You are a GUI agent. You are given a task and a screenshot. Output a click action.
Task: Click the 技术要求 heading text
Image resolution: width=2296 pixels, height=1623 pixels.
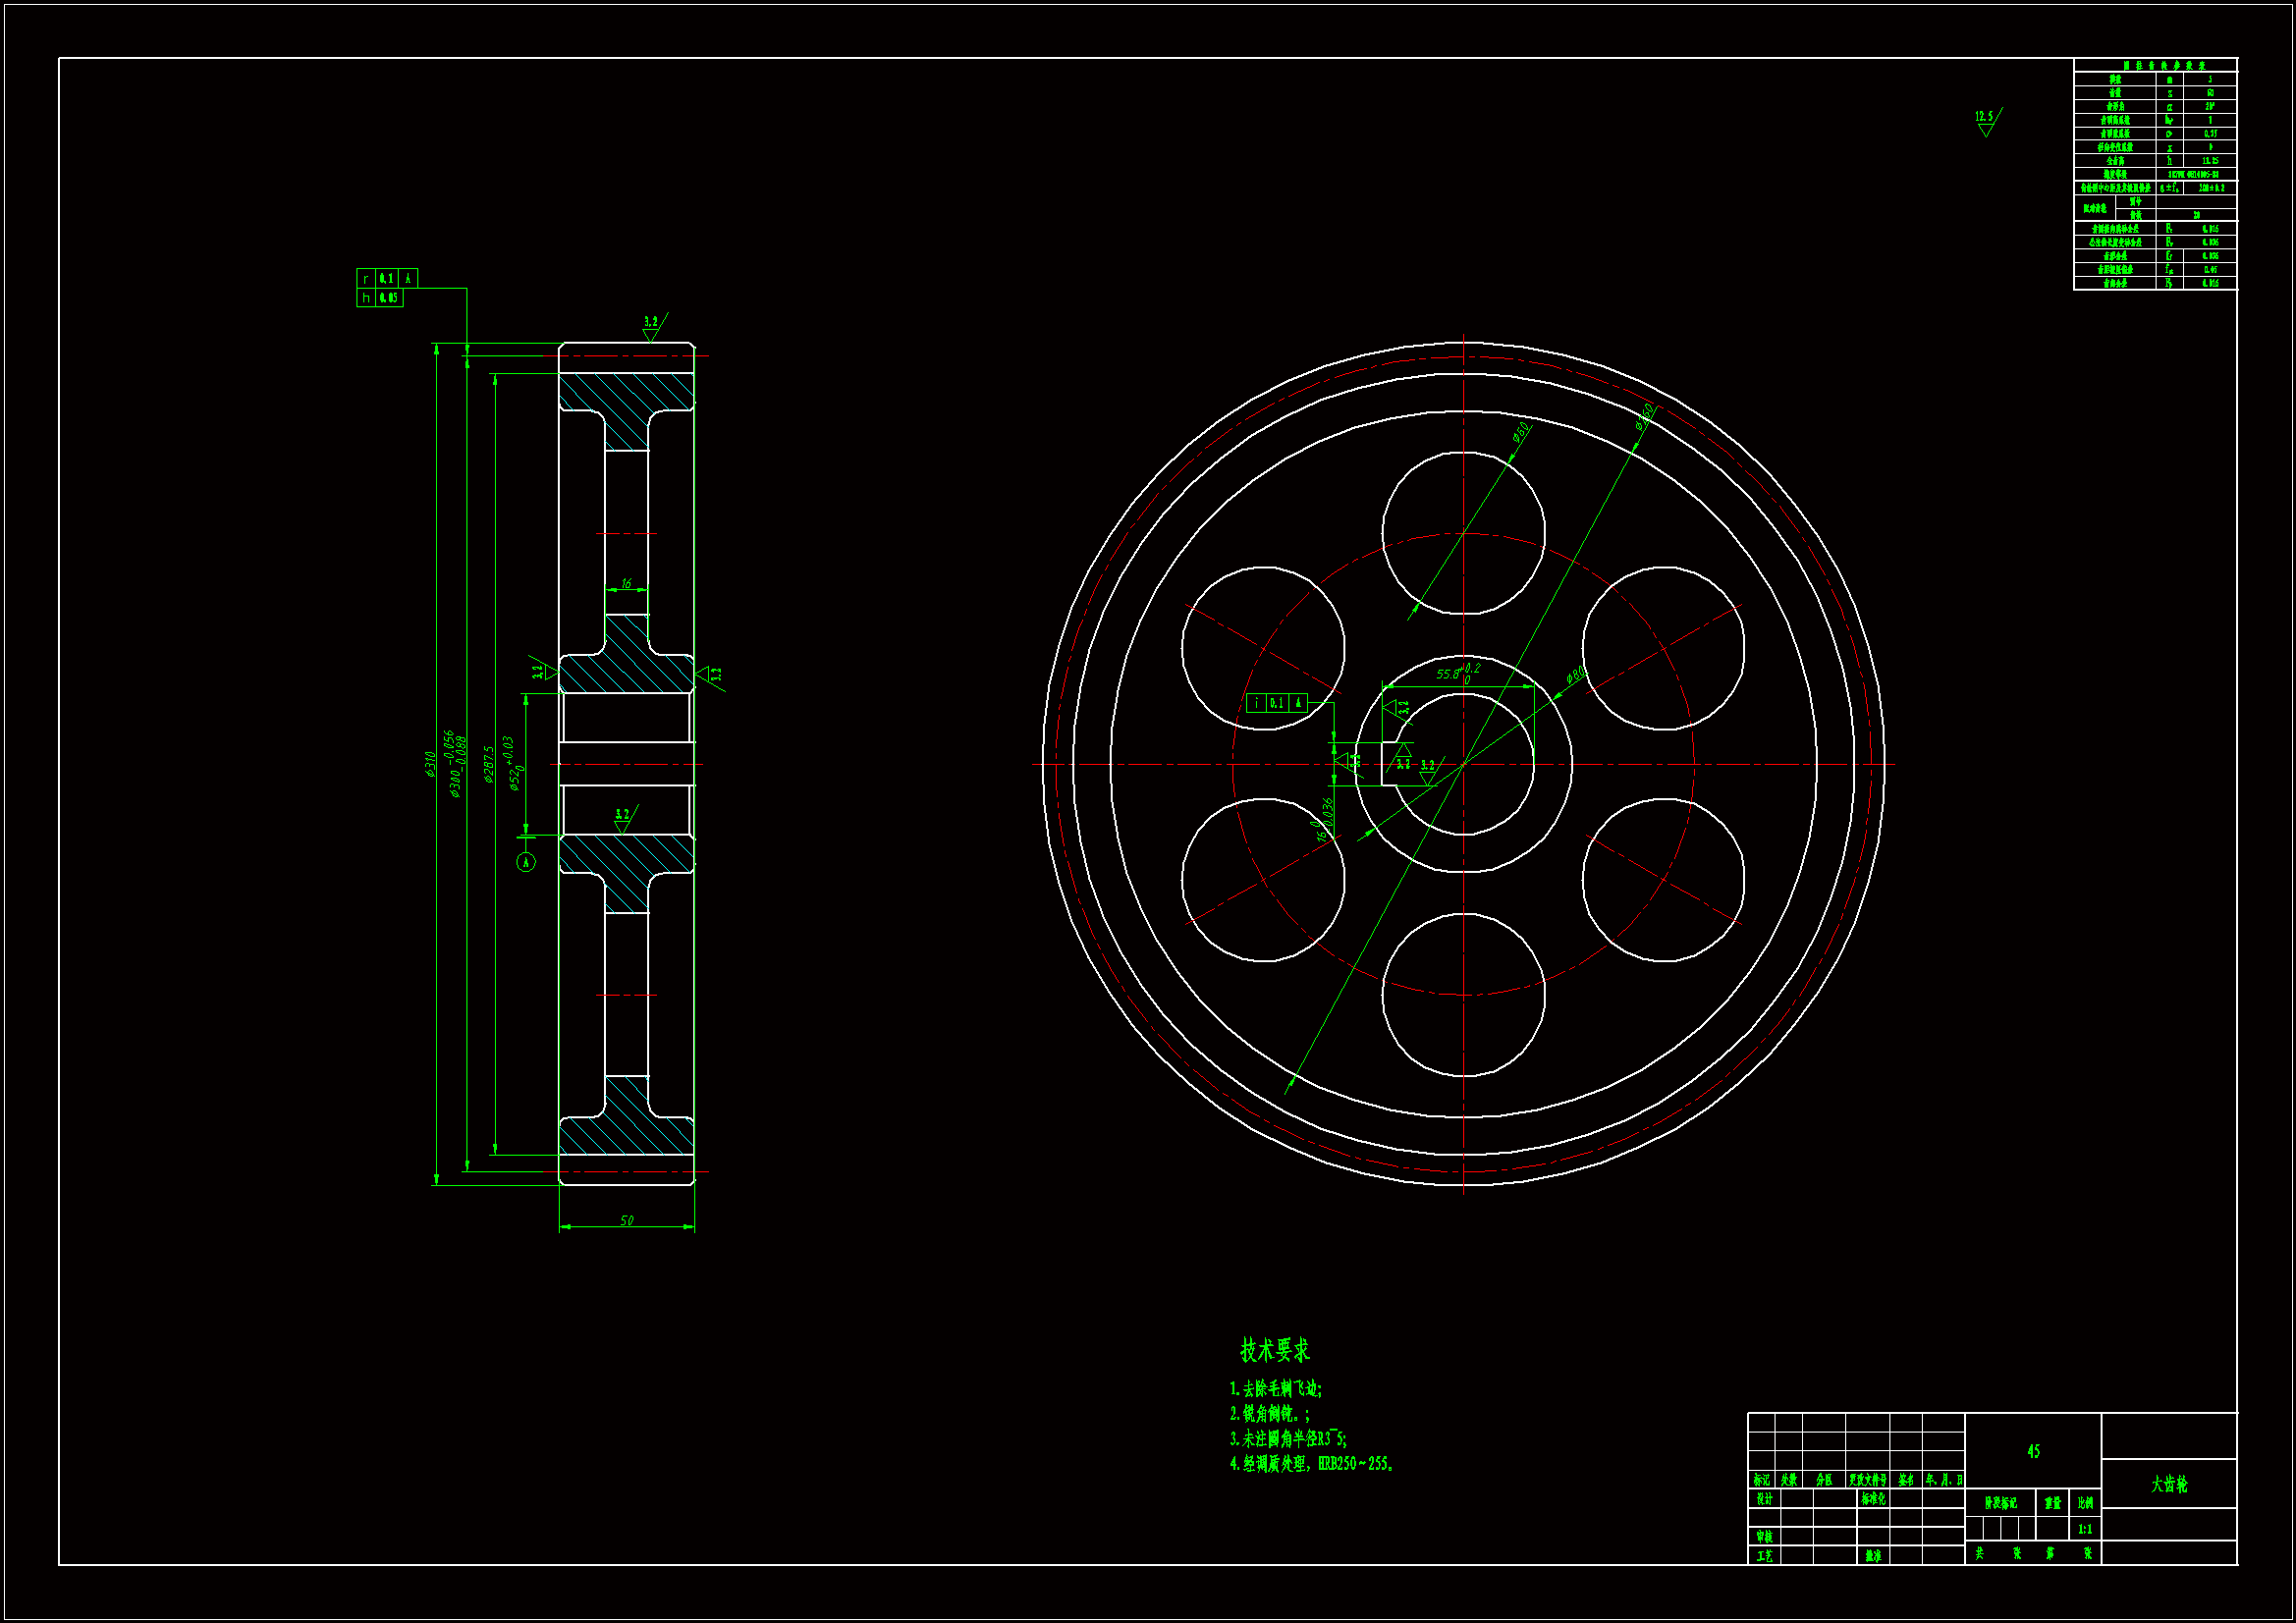pos(1274,1350)
